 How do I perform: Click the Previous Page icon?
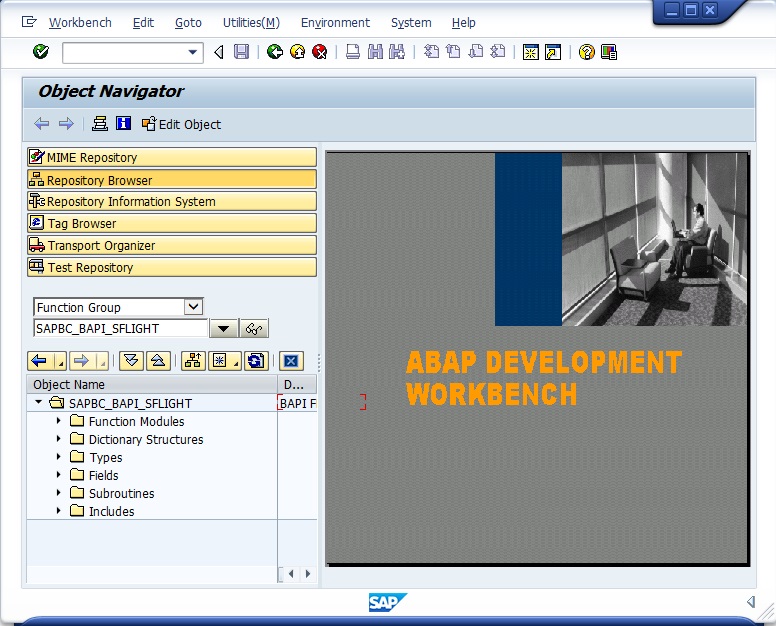[x=453, y=51]
